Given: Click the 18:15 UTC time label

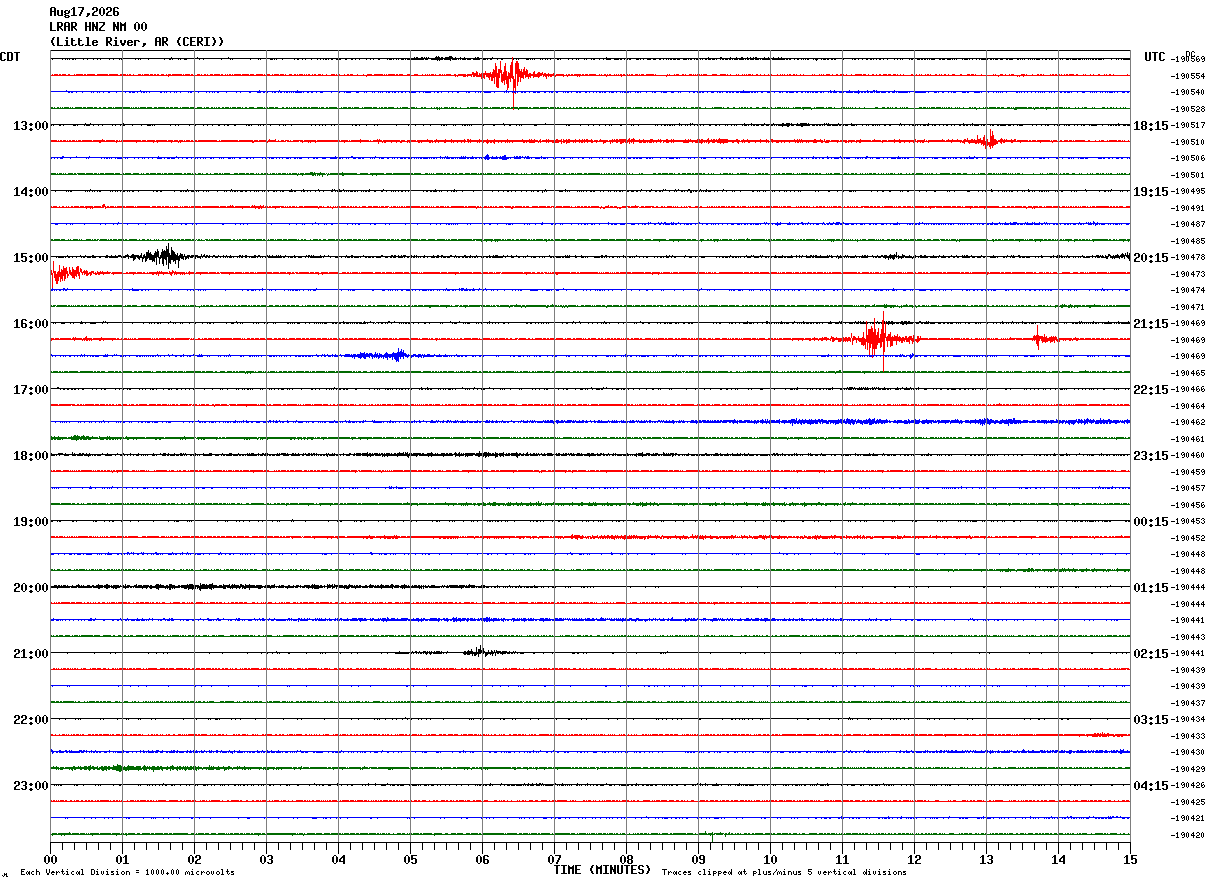Looking at the screenshot, I should click(1150, 126).
